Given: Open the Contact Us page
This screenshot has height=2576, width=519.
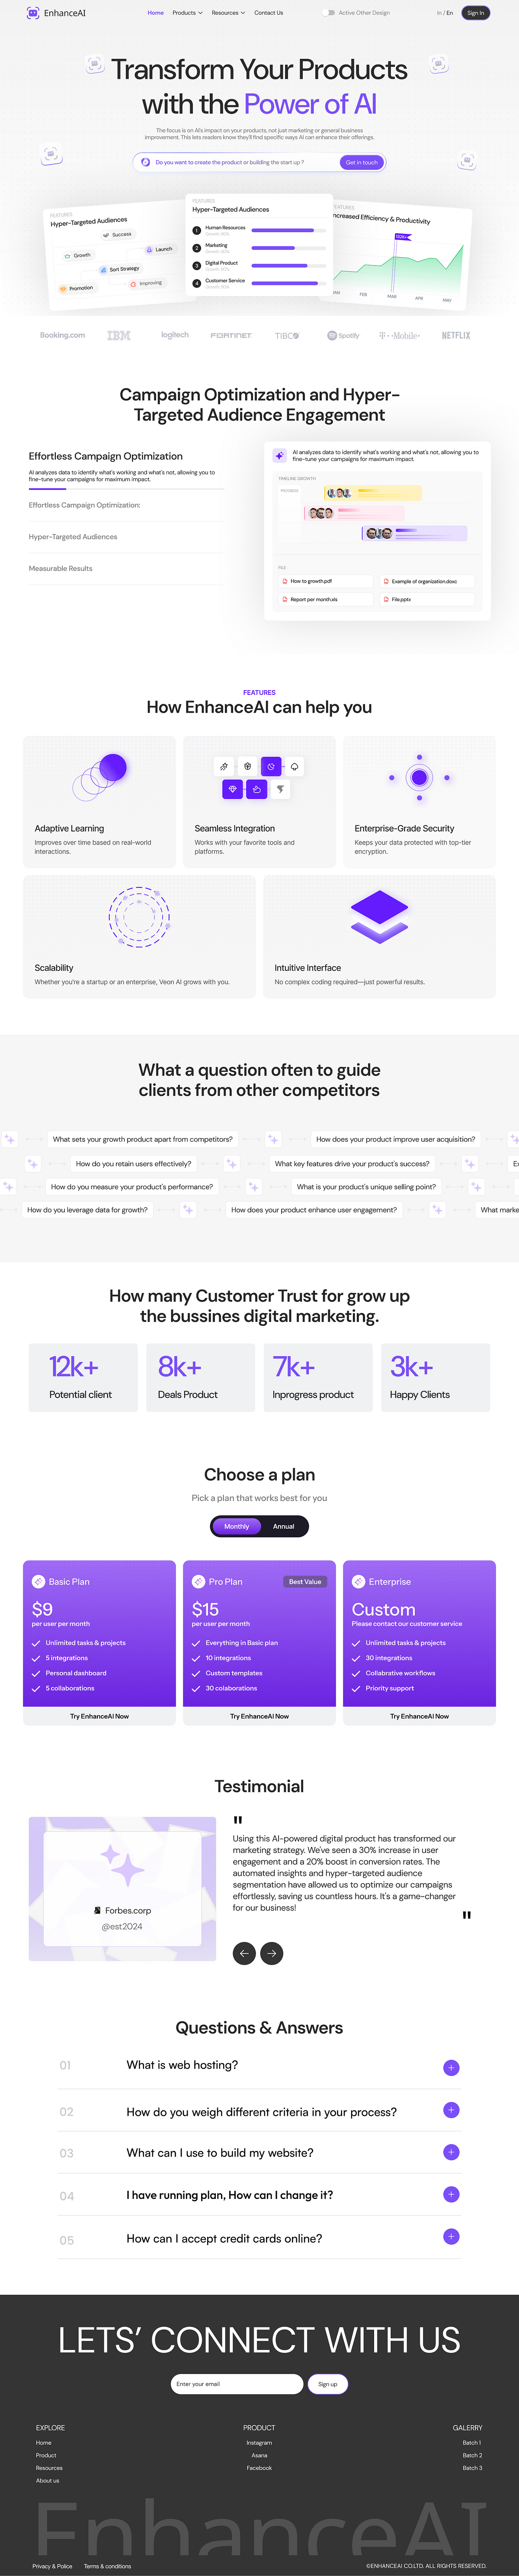Looking at the screenshot, I should [x=268, y=14].
